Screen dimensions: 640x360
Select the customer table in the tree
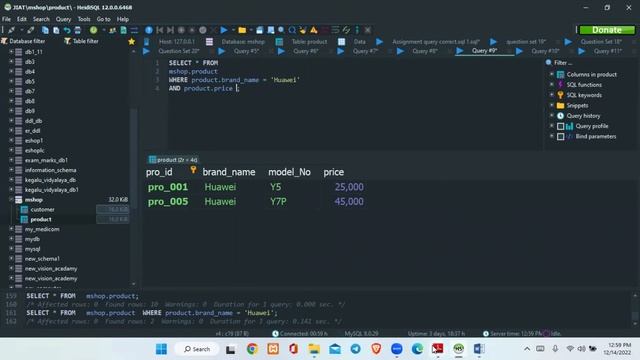[42, 209]
